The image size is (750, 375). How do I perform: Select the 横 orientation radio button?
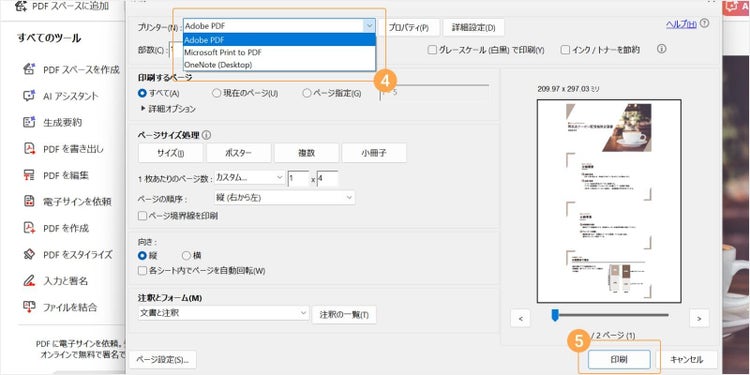(186, 255)
